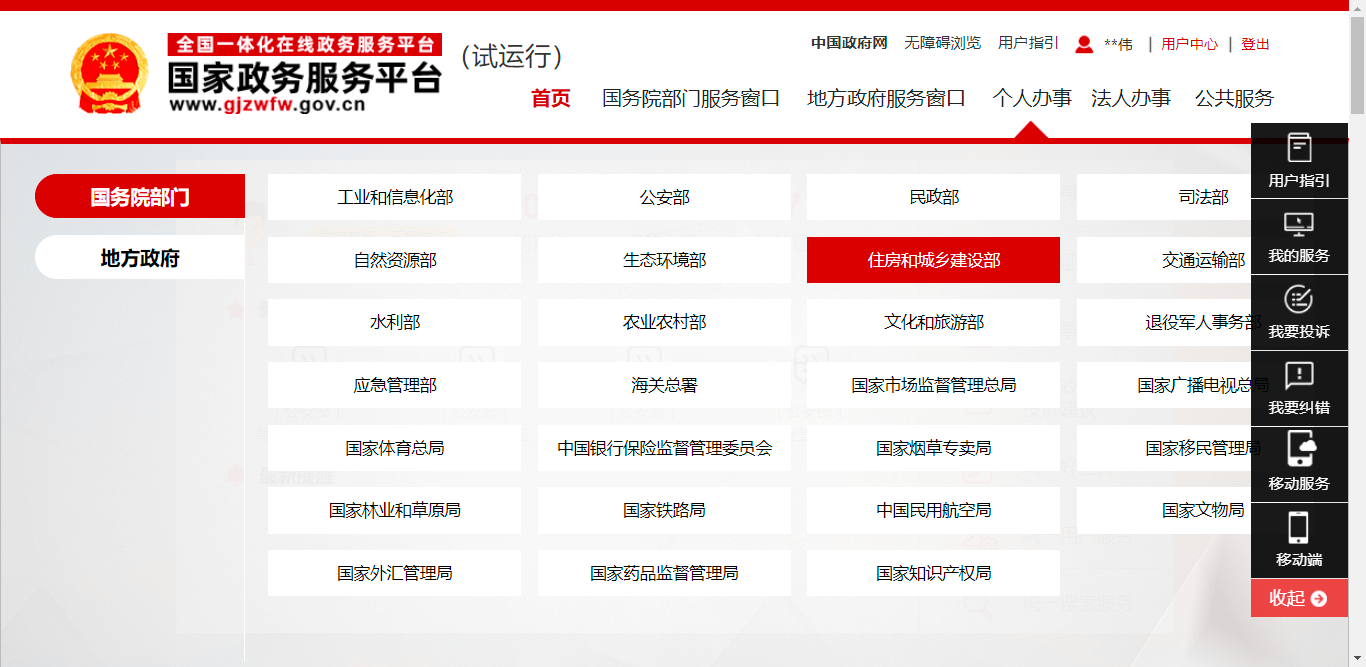Open highlighted 住房和城乡建设部 department
The image size is (1366, 667).
933,260
